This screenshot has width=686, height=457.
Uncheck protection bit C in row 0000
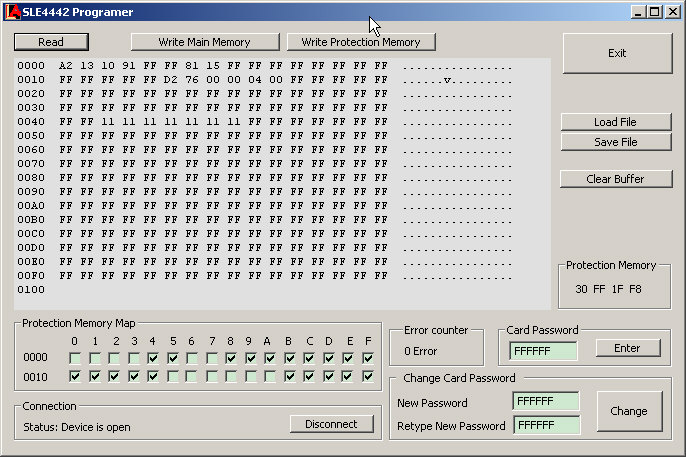(309, 359)
